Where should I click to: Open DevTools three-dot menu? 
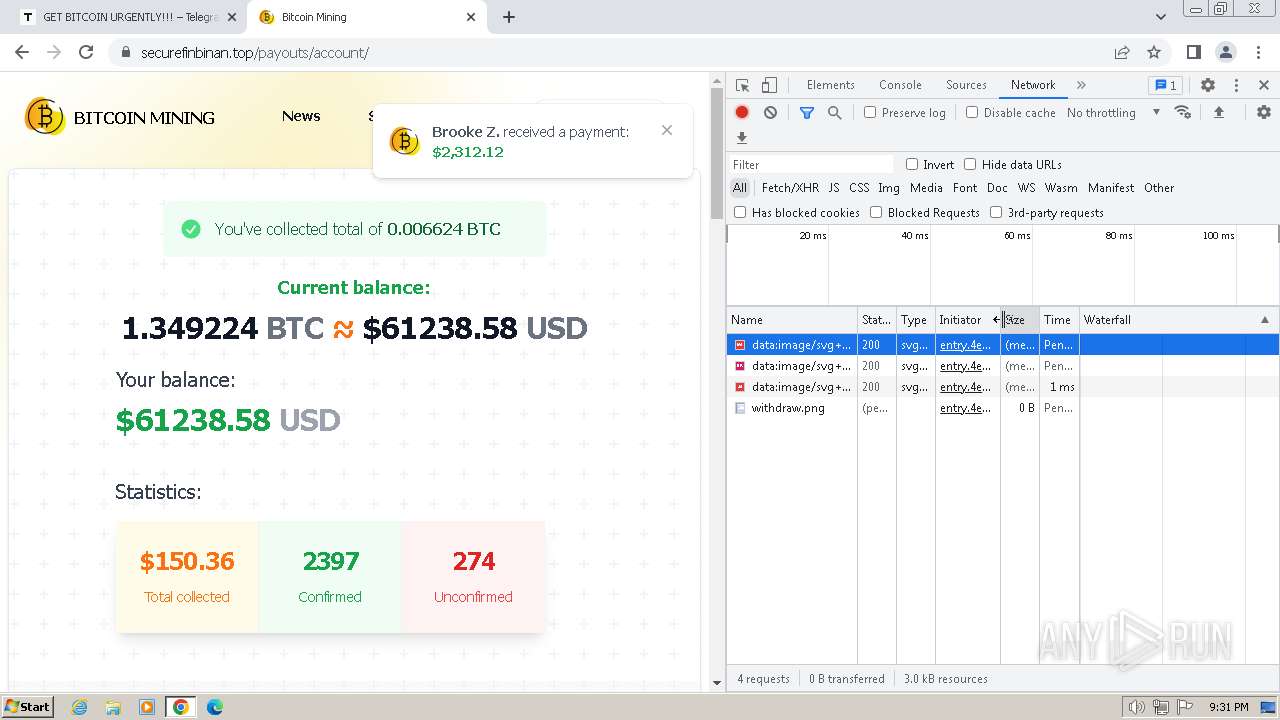[x=1236, y=85]
